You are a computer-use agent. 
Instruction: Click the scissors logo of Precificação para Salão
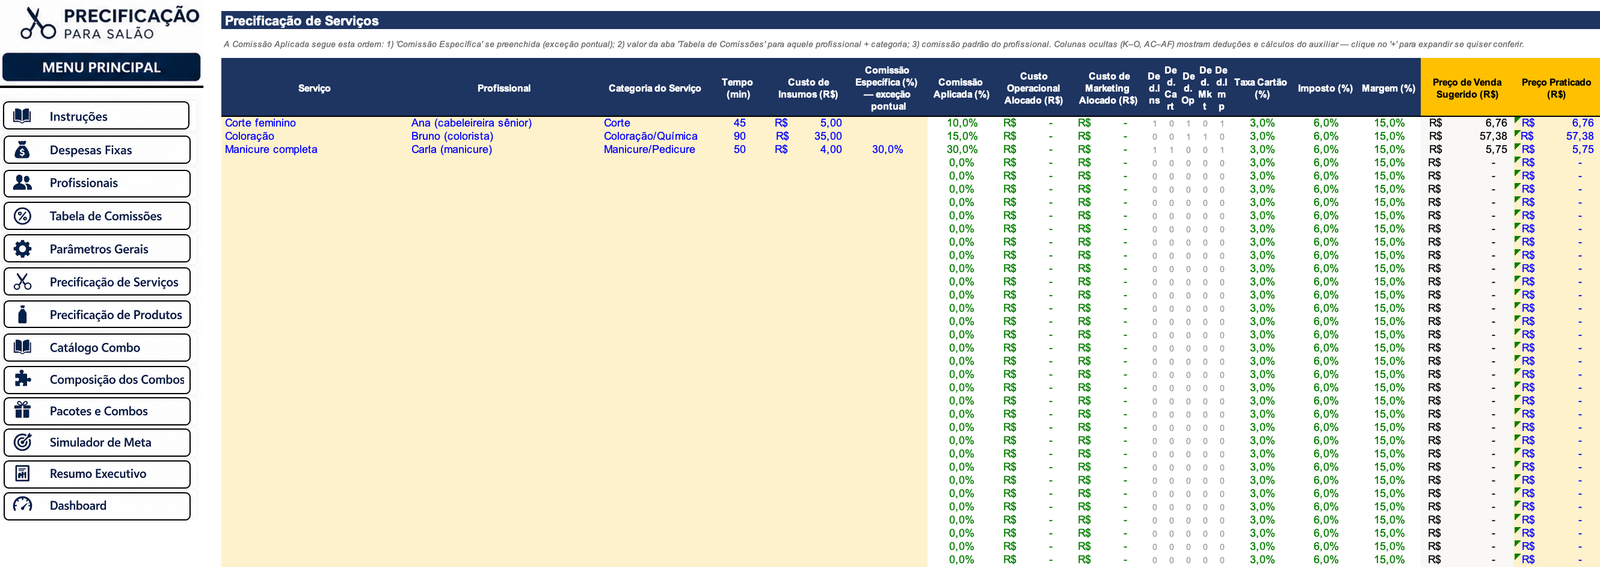tap(38, 23)
